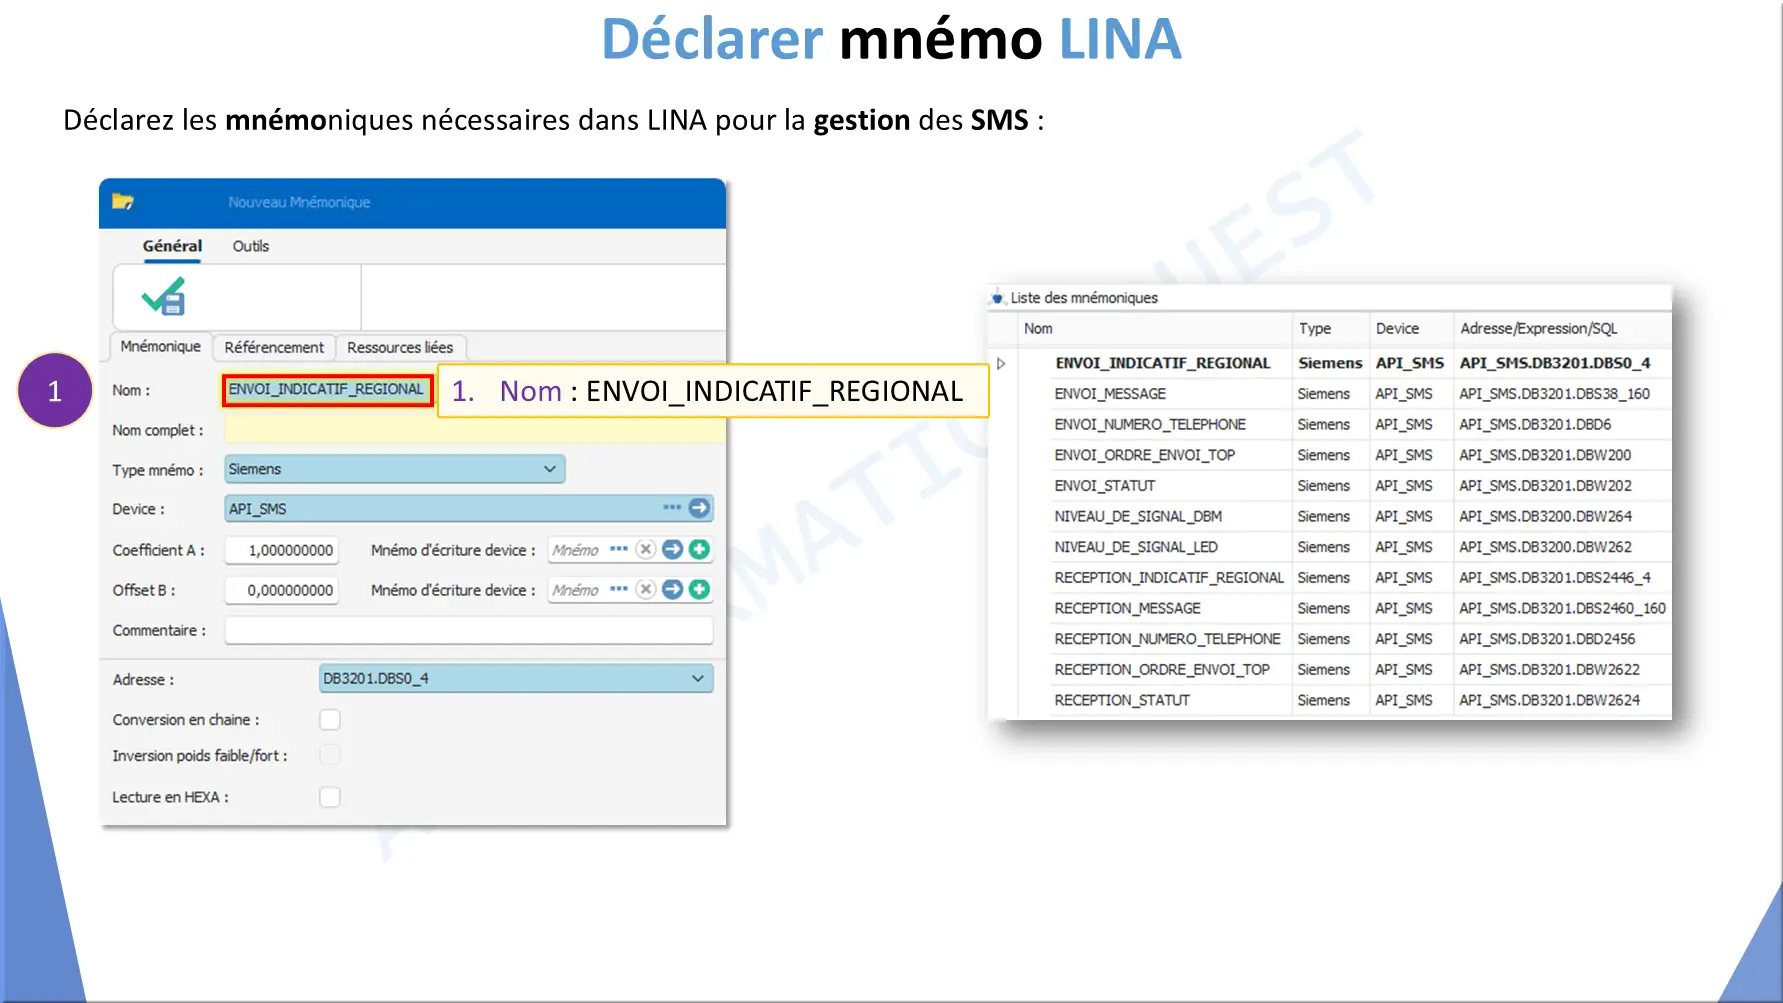
Task: Select the RECEPTION_MESSAGE row in the list
Action: [1127, 608]
